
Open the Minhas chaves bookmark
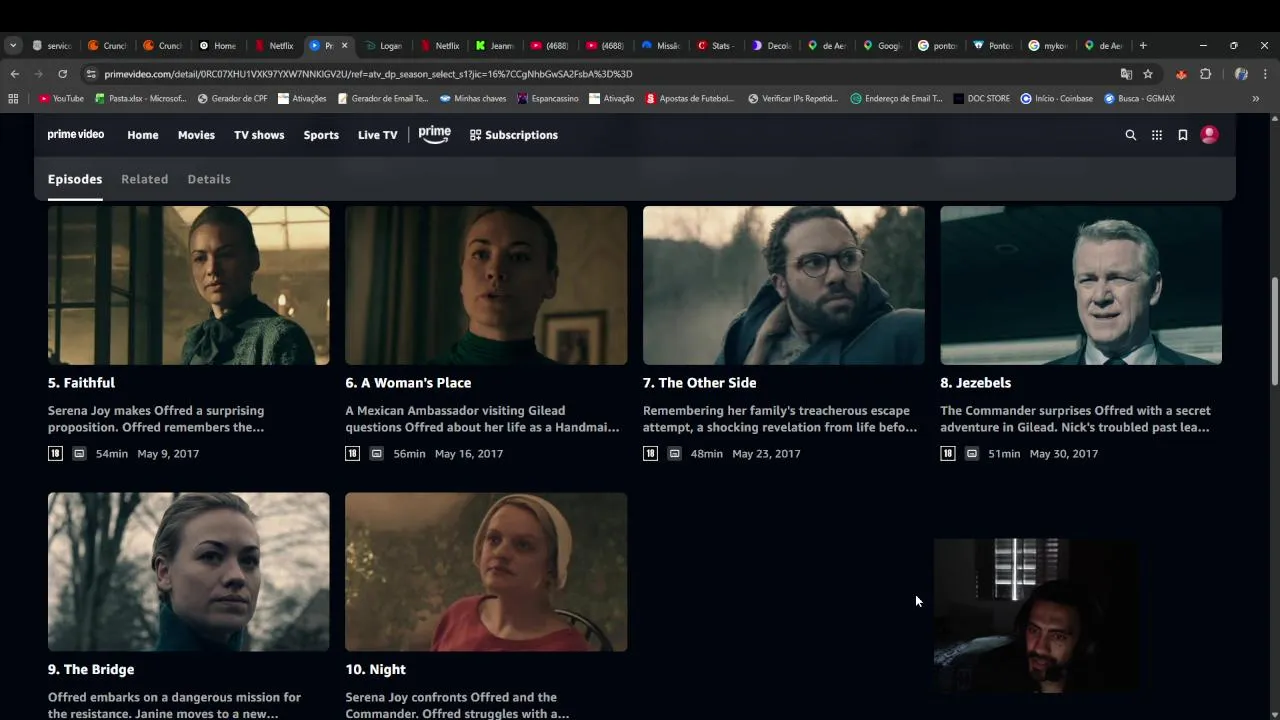pos(473,99)
